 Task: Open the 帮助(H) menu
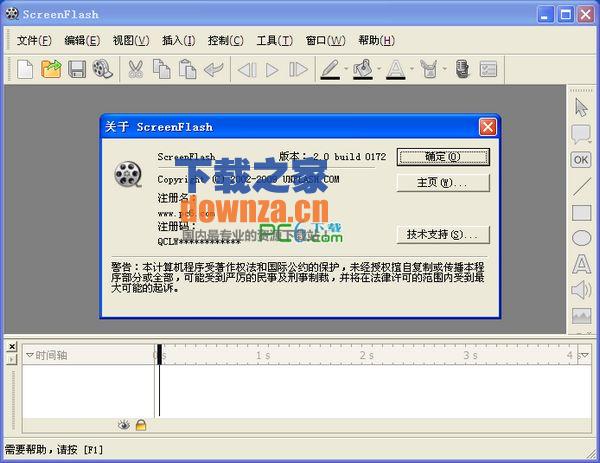377,40
